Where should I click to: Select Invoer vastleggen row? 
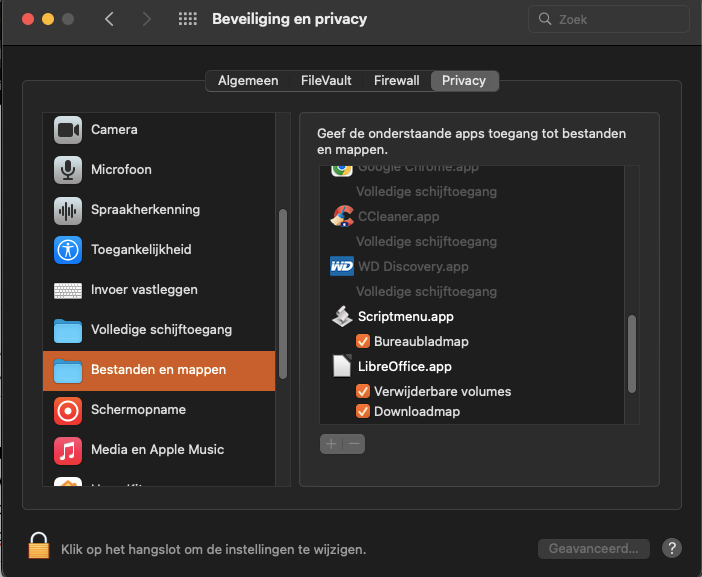[x=159, y=290]
